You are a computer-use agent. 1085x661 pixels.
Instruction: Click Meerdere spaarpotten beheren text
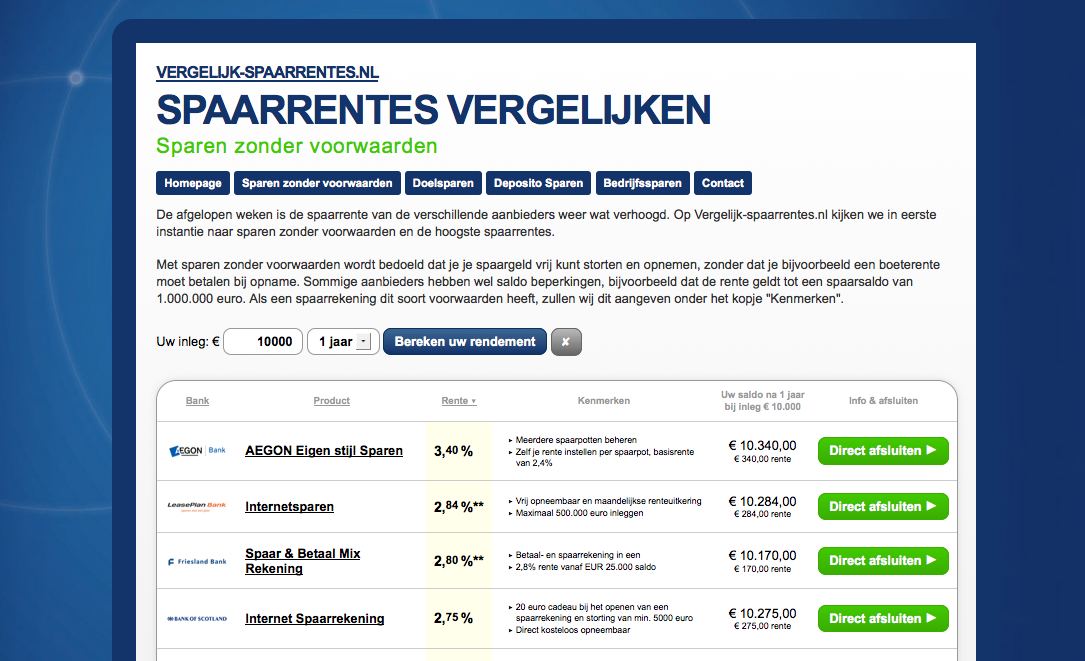click(x=576, y=440)
